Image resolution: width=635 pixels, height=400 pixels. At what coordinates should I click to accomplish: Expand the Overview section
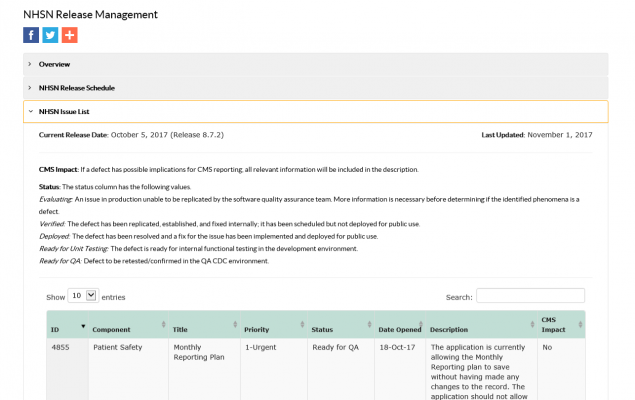click(x=54, y=64)
